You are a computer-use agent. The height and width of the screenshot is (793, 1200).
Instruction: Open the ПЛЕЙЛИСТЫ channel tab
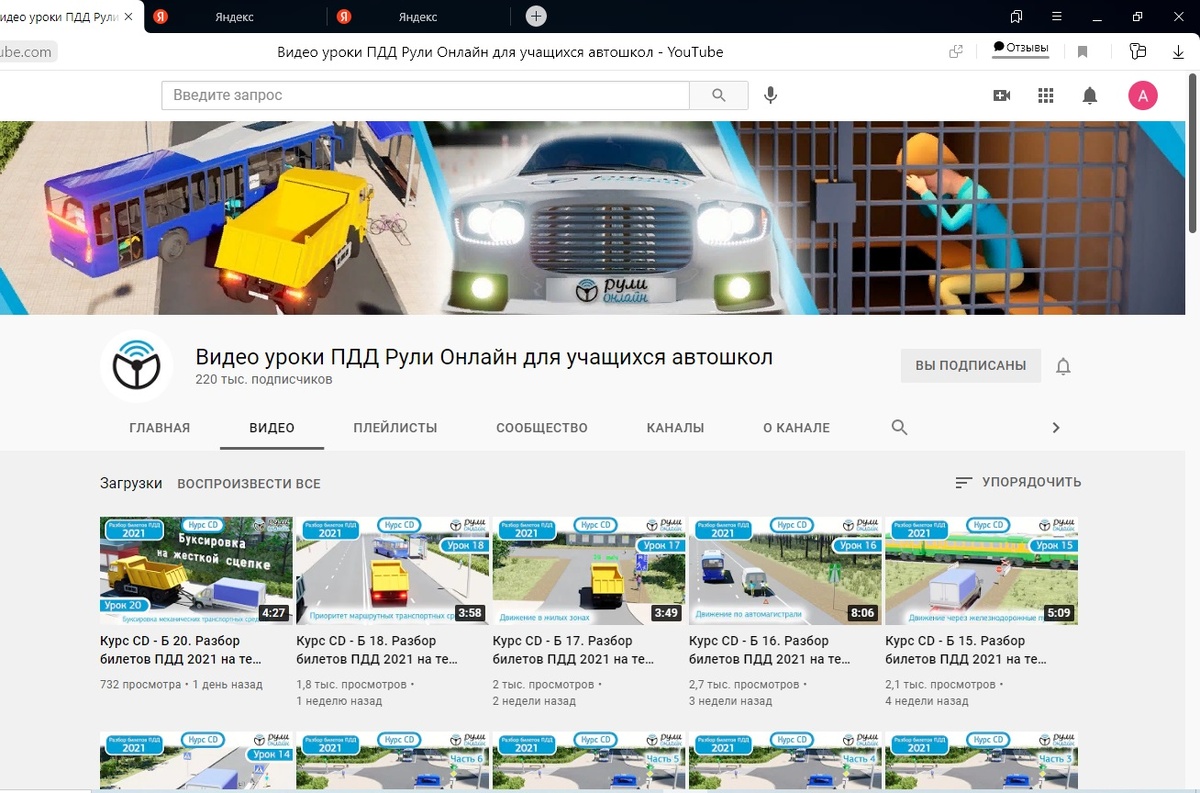coord(395,427)
